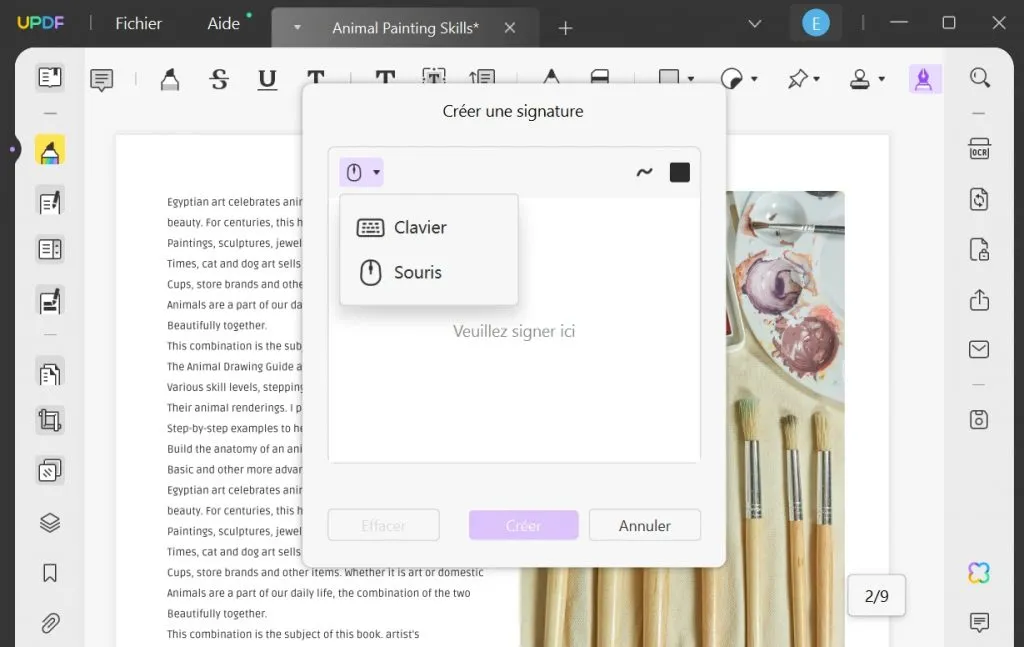
Task: Open the Edit PDF tool in sidebar
Action: pos(50,202)
